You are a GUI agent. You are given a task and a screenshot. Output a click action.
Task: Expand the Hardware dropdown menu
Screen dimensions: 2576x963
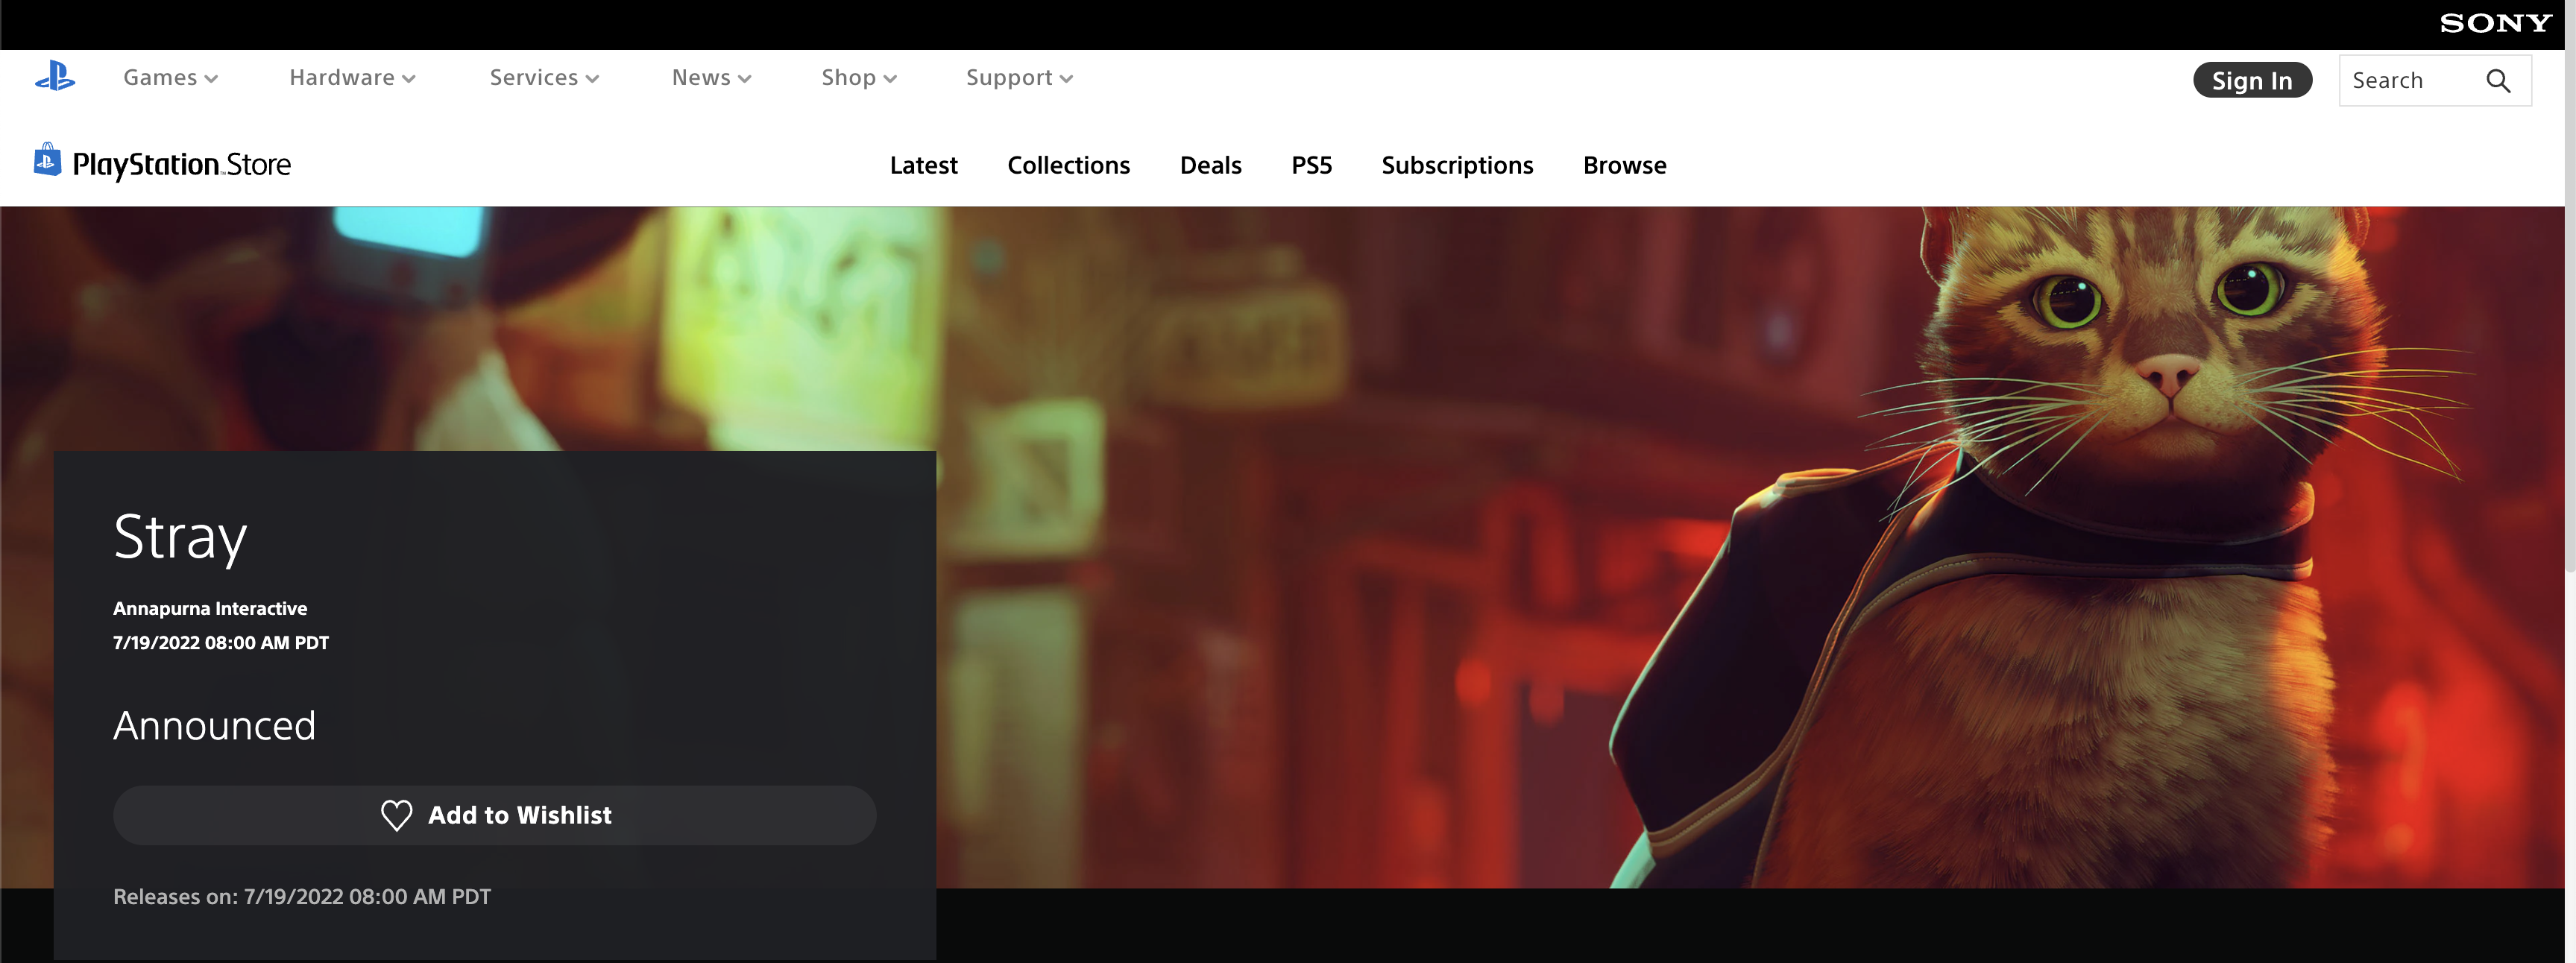click(x=352, y=78)
